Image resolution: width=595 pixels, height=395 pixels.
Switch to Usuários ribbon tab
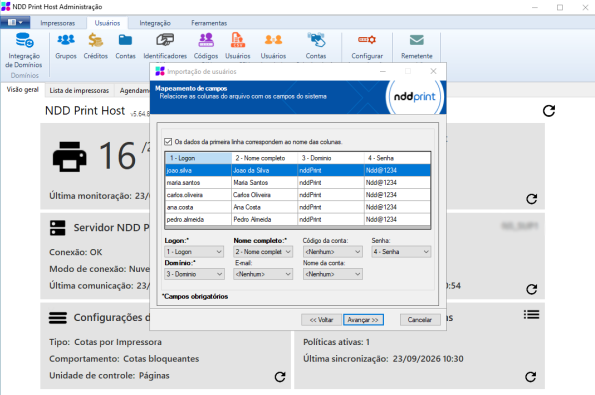coord(107,23)
